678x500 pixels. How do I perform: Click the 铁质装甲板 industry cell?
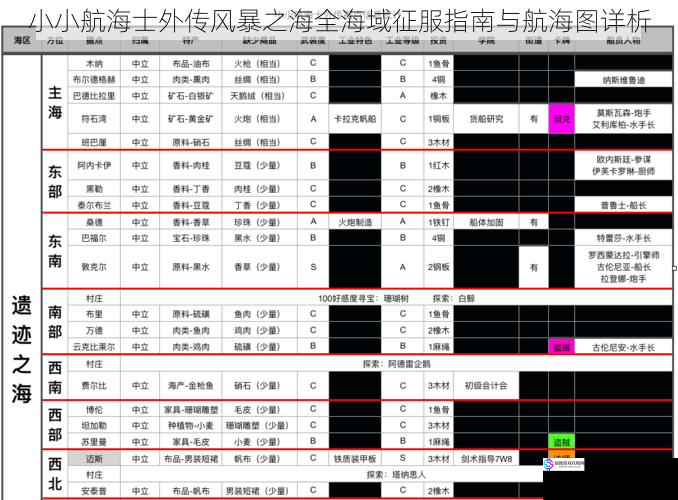point(355,458)
